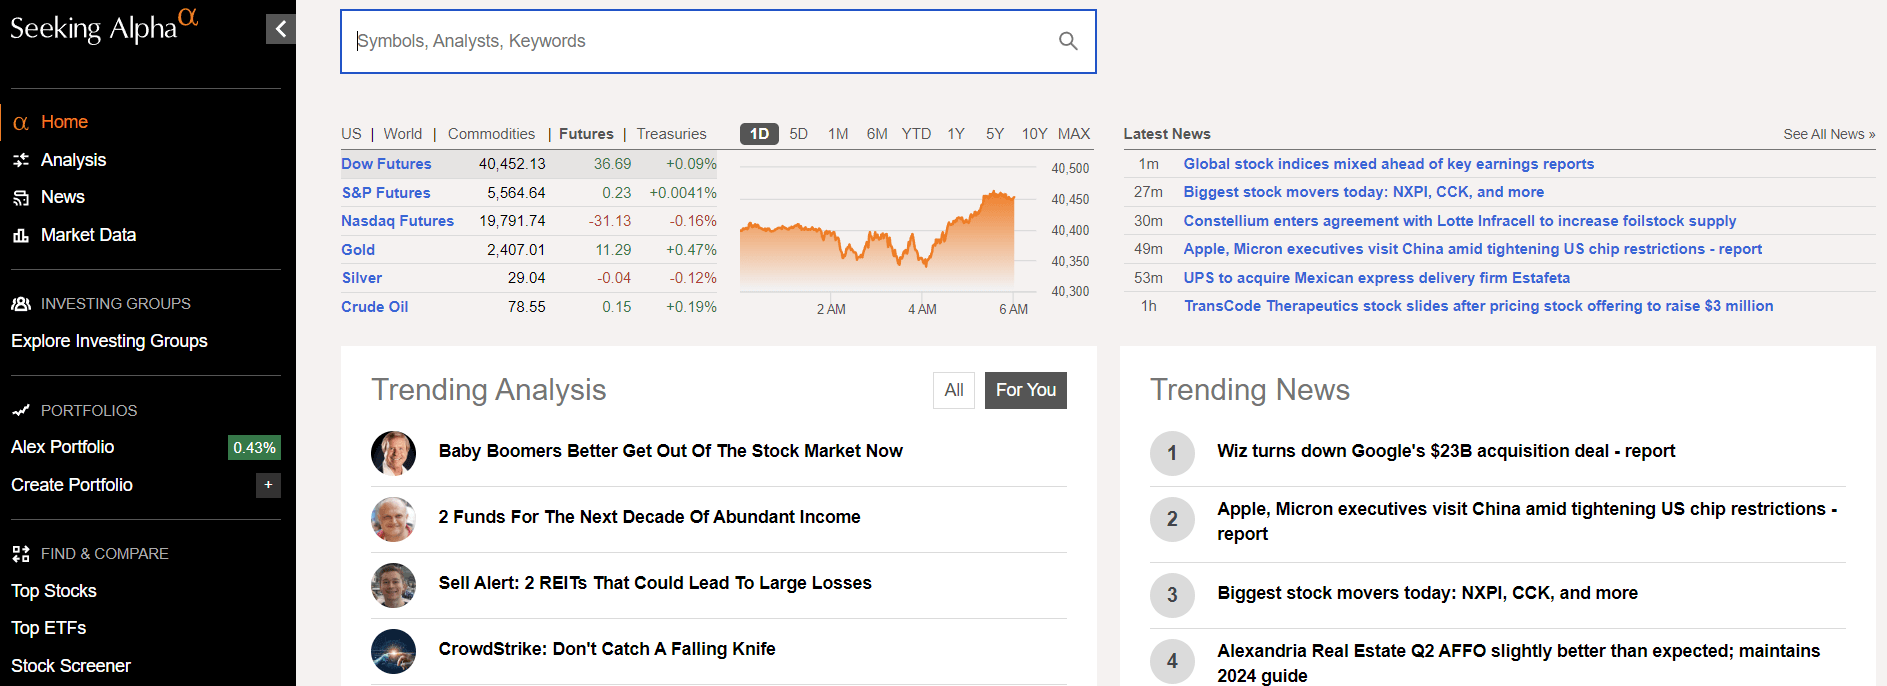Show All trending analysis
This screenshot has height=686, width=1887.
click(x=954, y=390)
